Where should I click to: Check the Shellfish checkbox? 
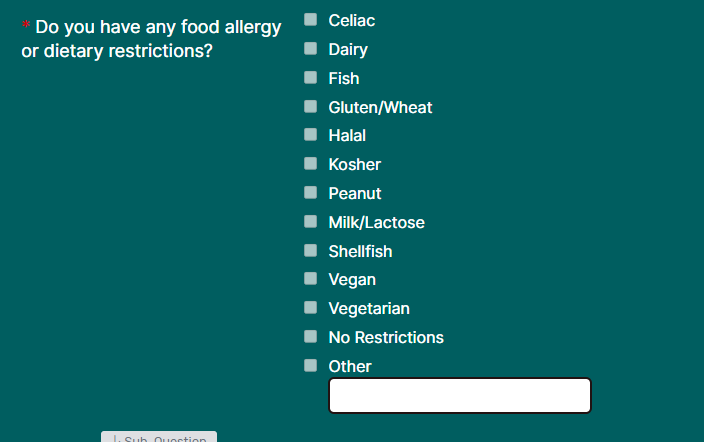311,250
